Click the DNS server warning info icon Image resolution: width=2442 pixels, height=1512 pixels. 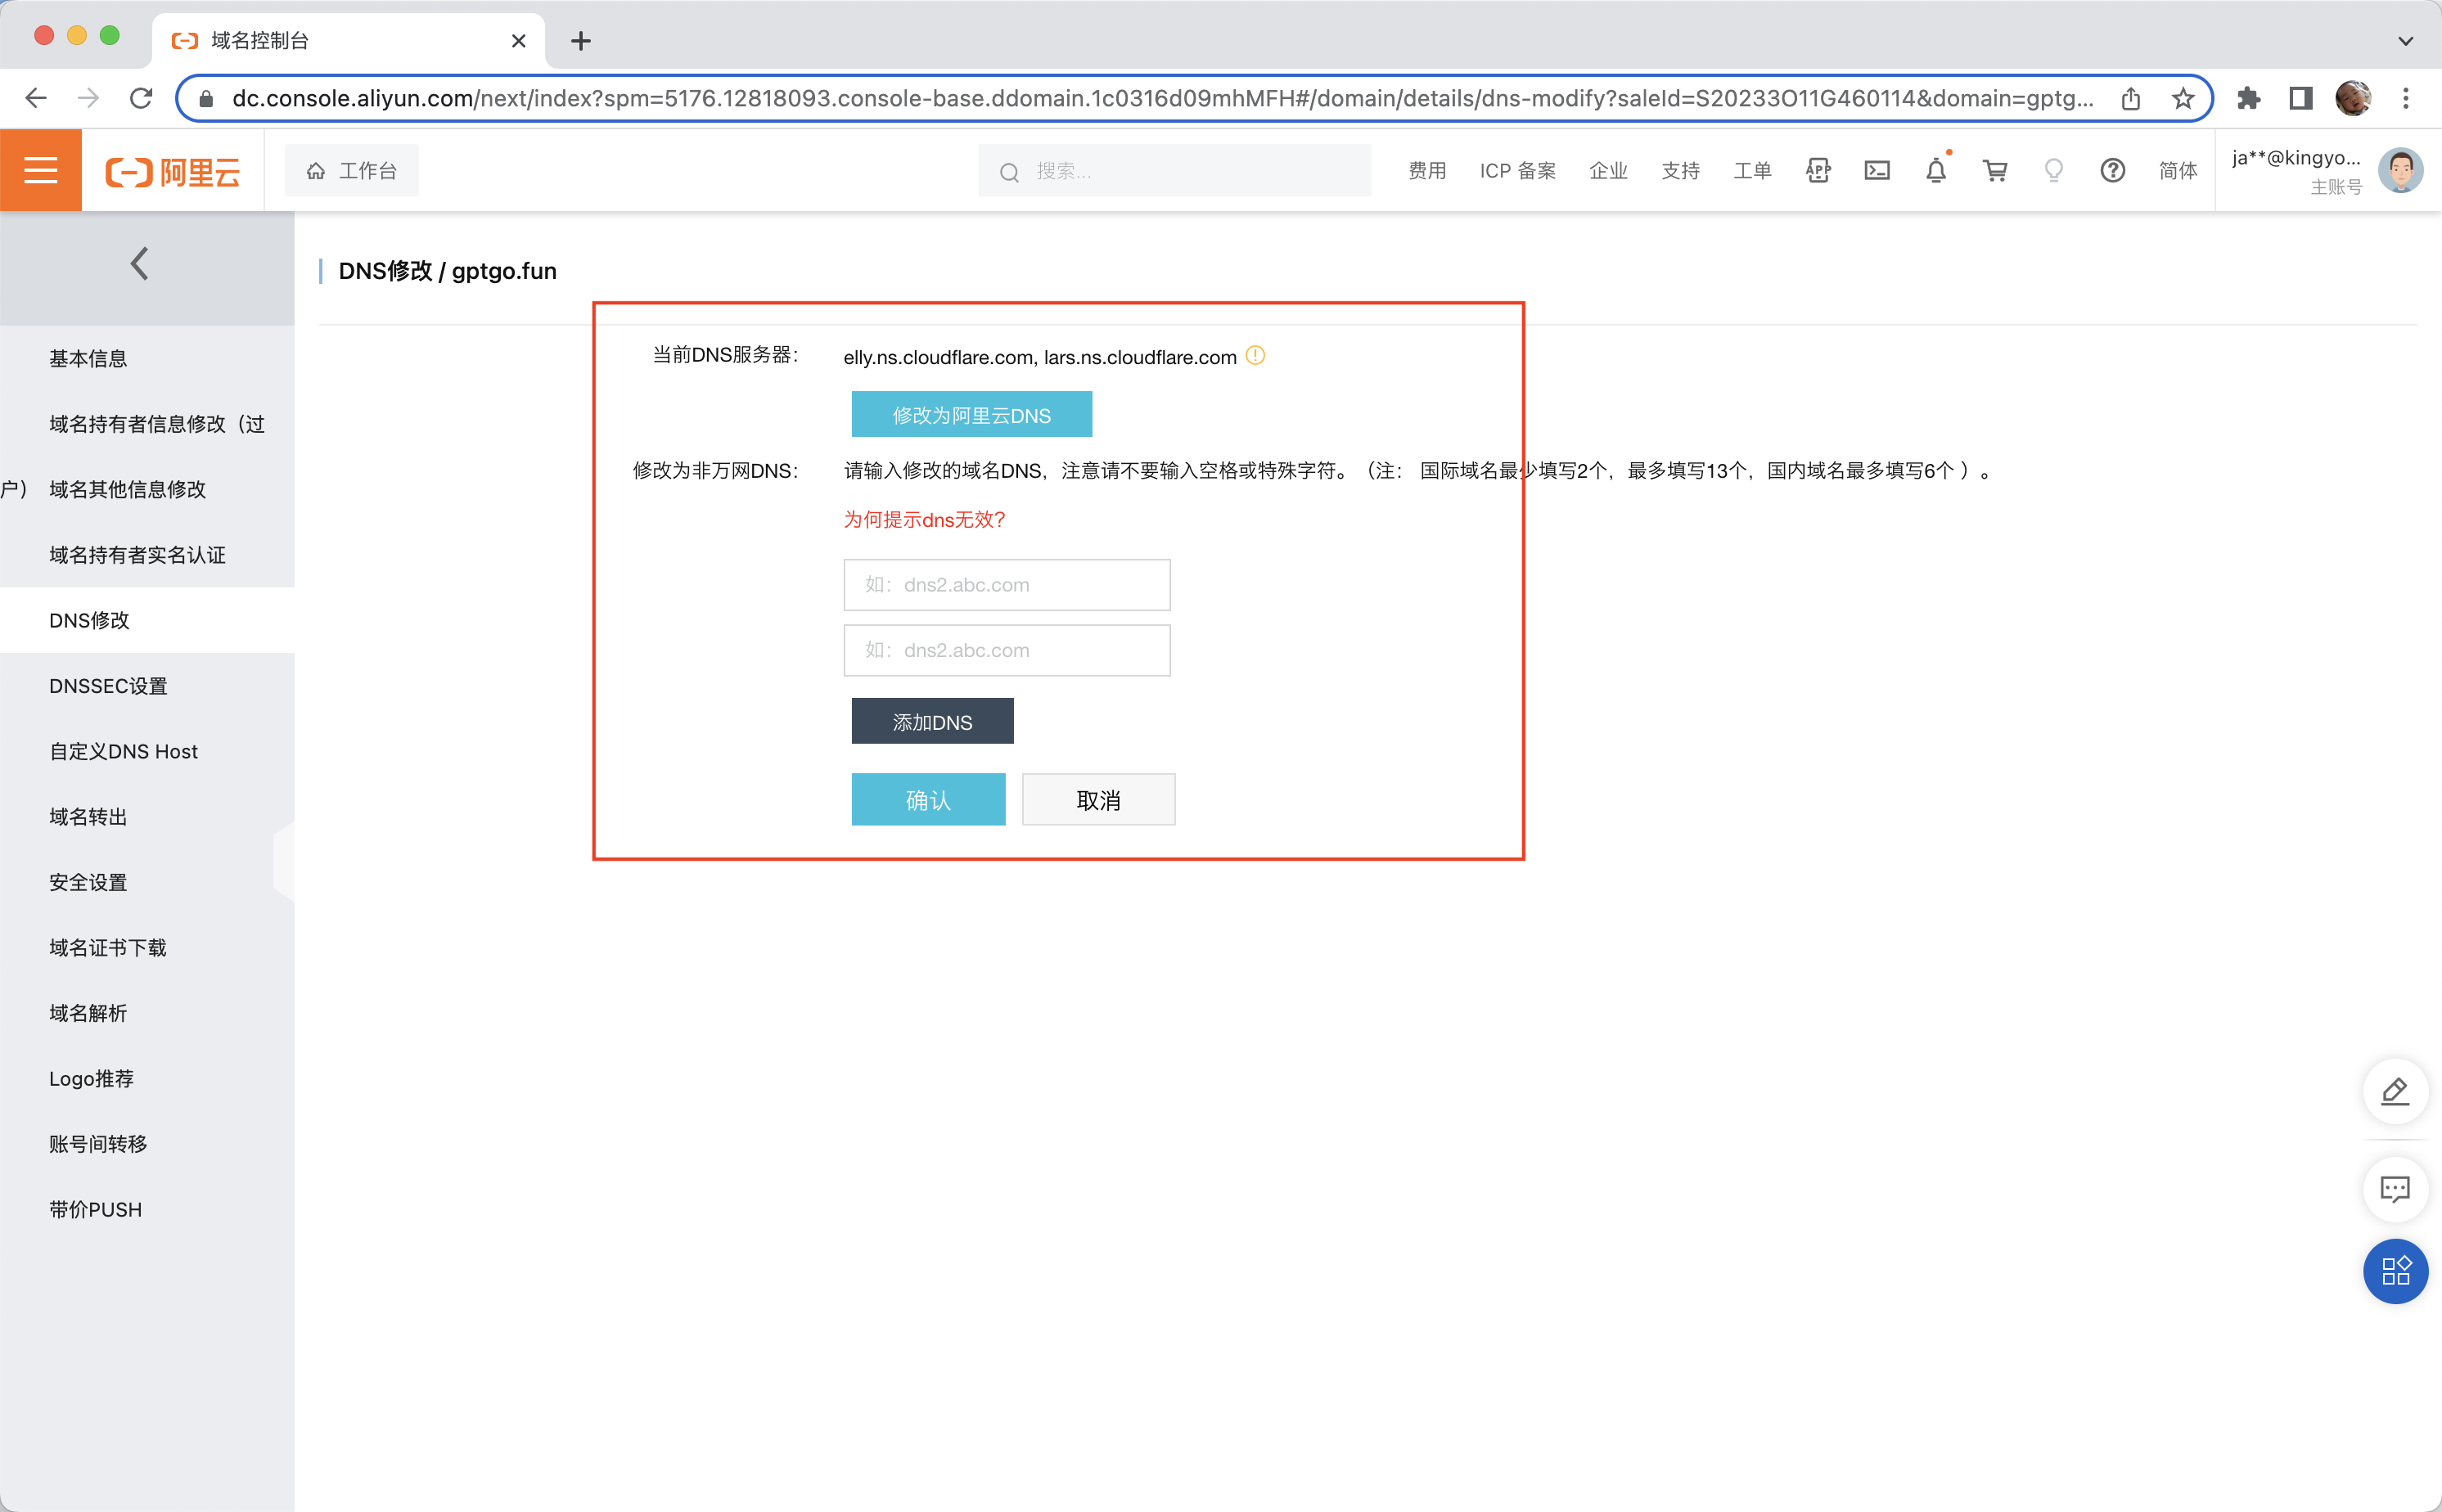click(1255, 356)
